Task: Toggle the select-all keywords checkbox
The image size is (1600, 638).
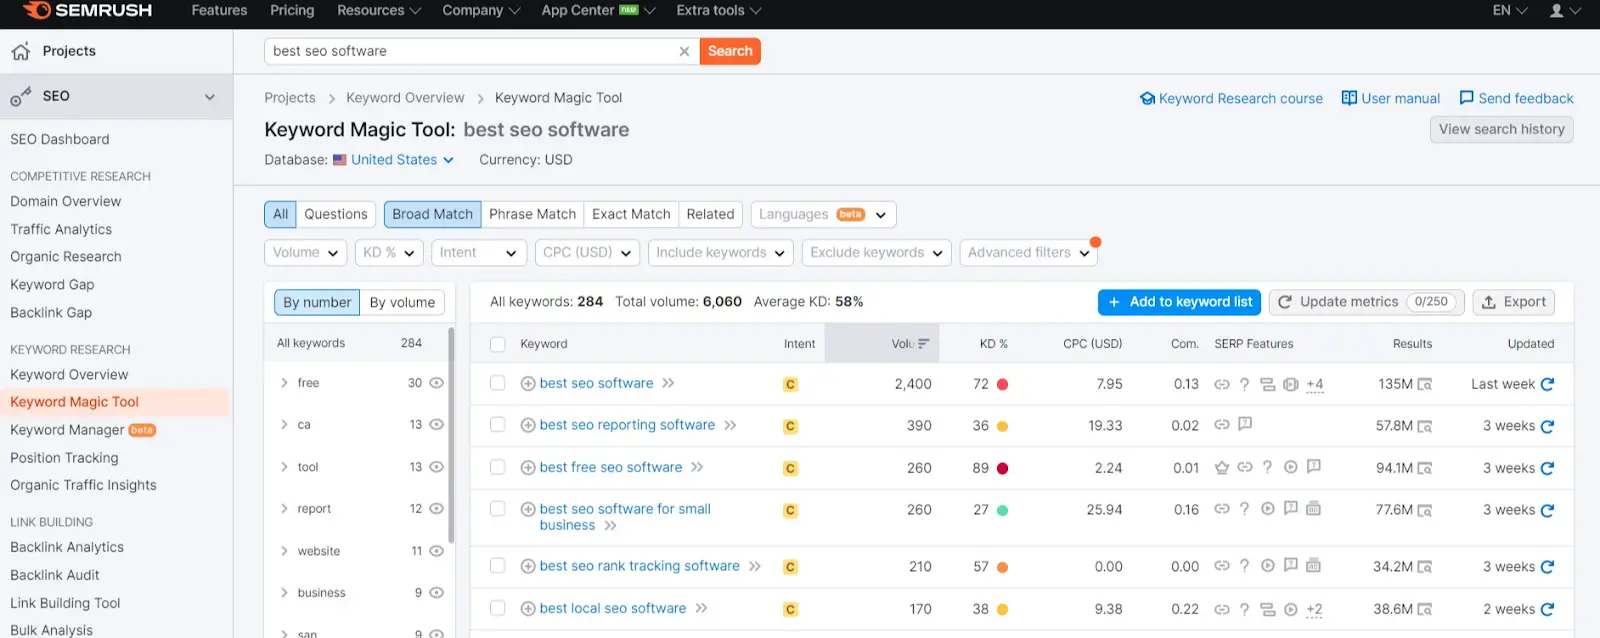Action: pyautogui.click(x=497, y=344)
